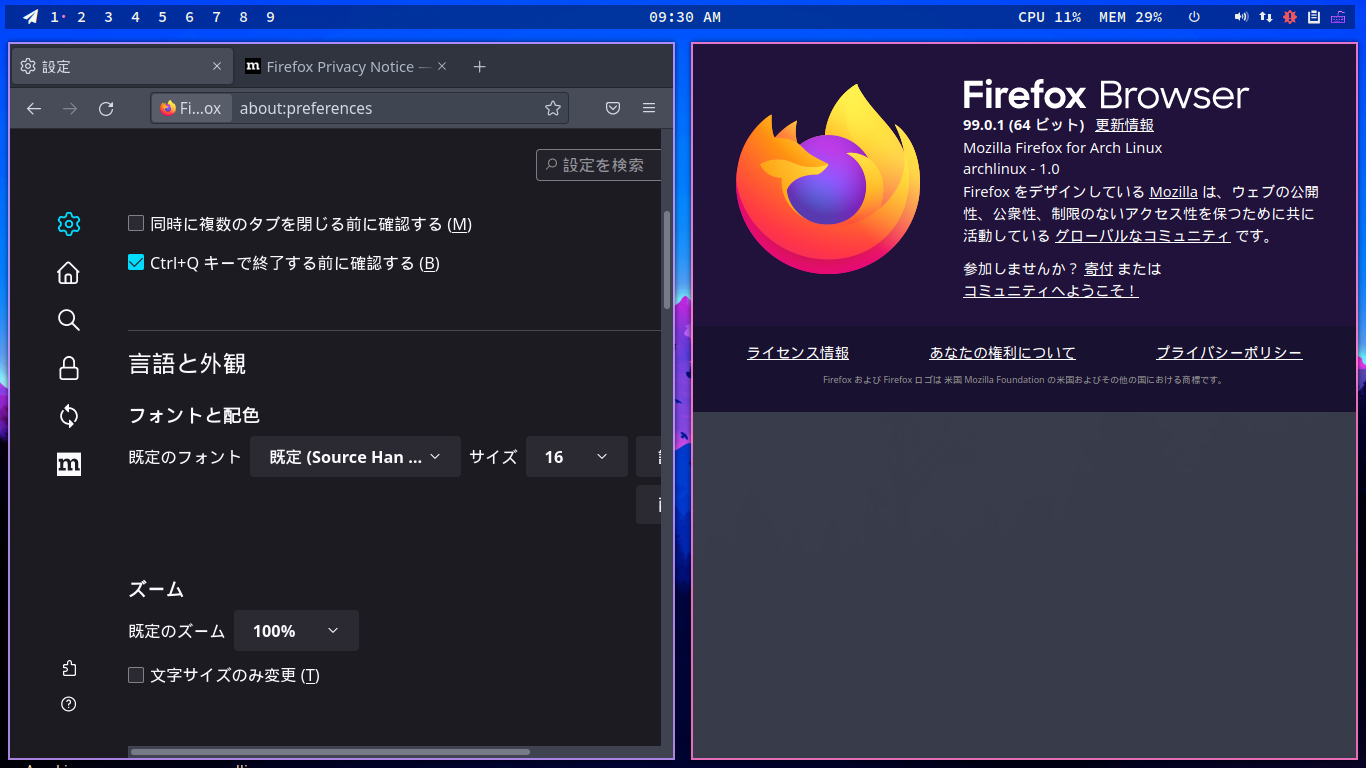Bookmark this page with star icon
The height and width of the screenshot is (768, 1366).
point(552,108)
